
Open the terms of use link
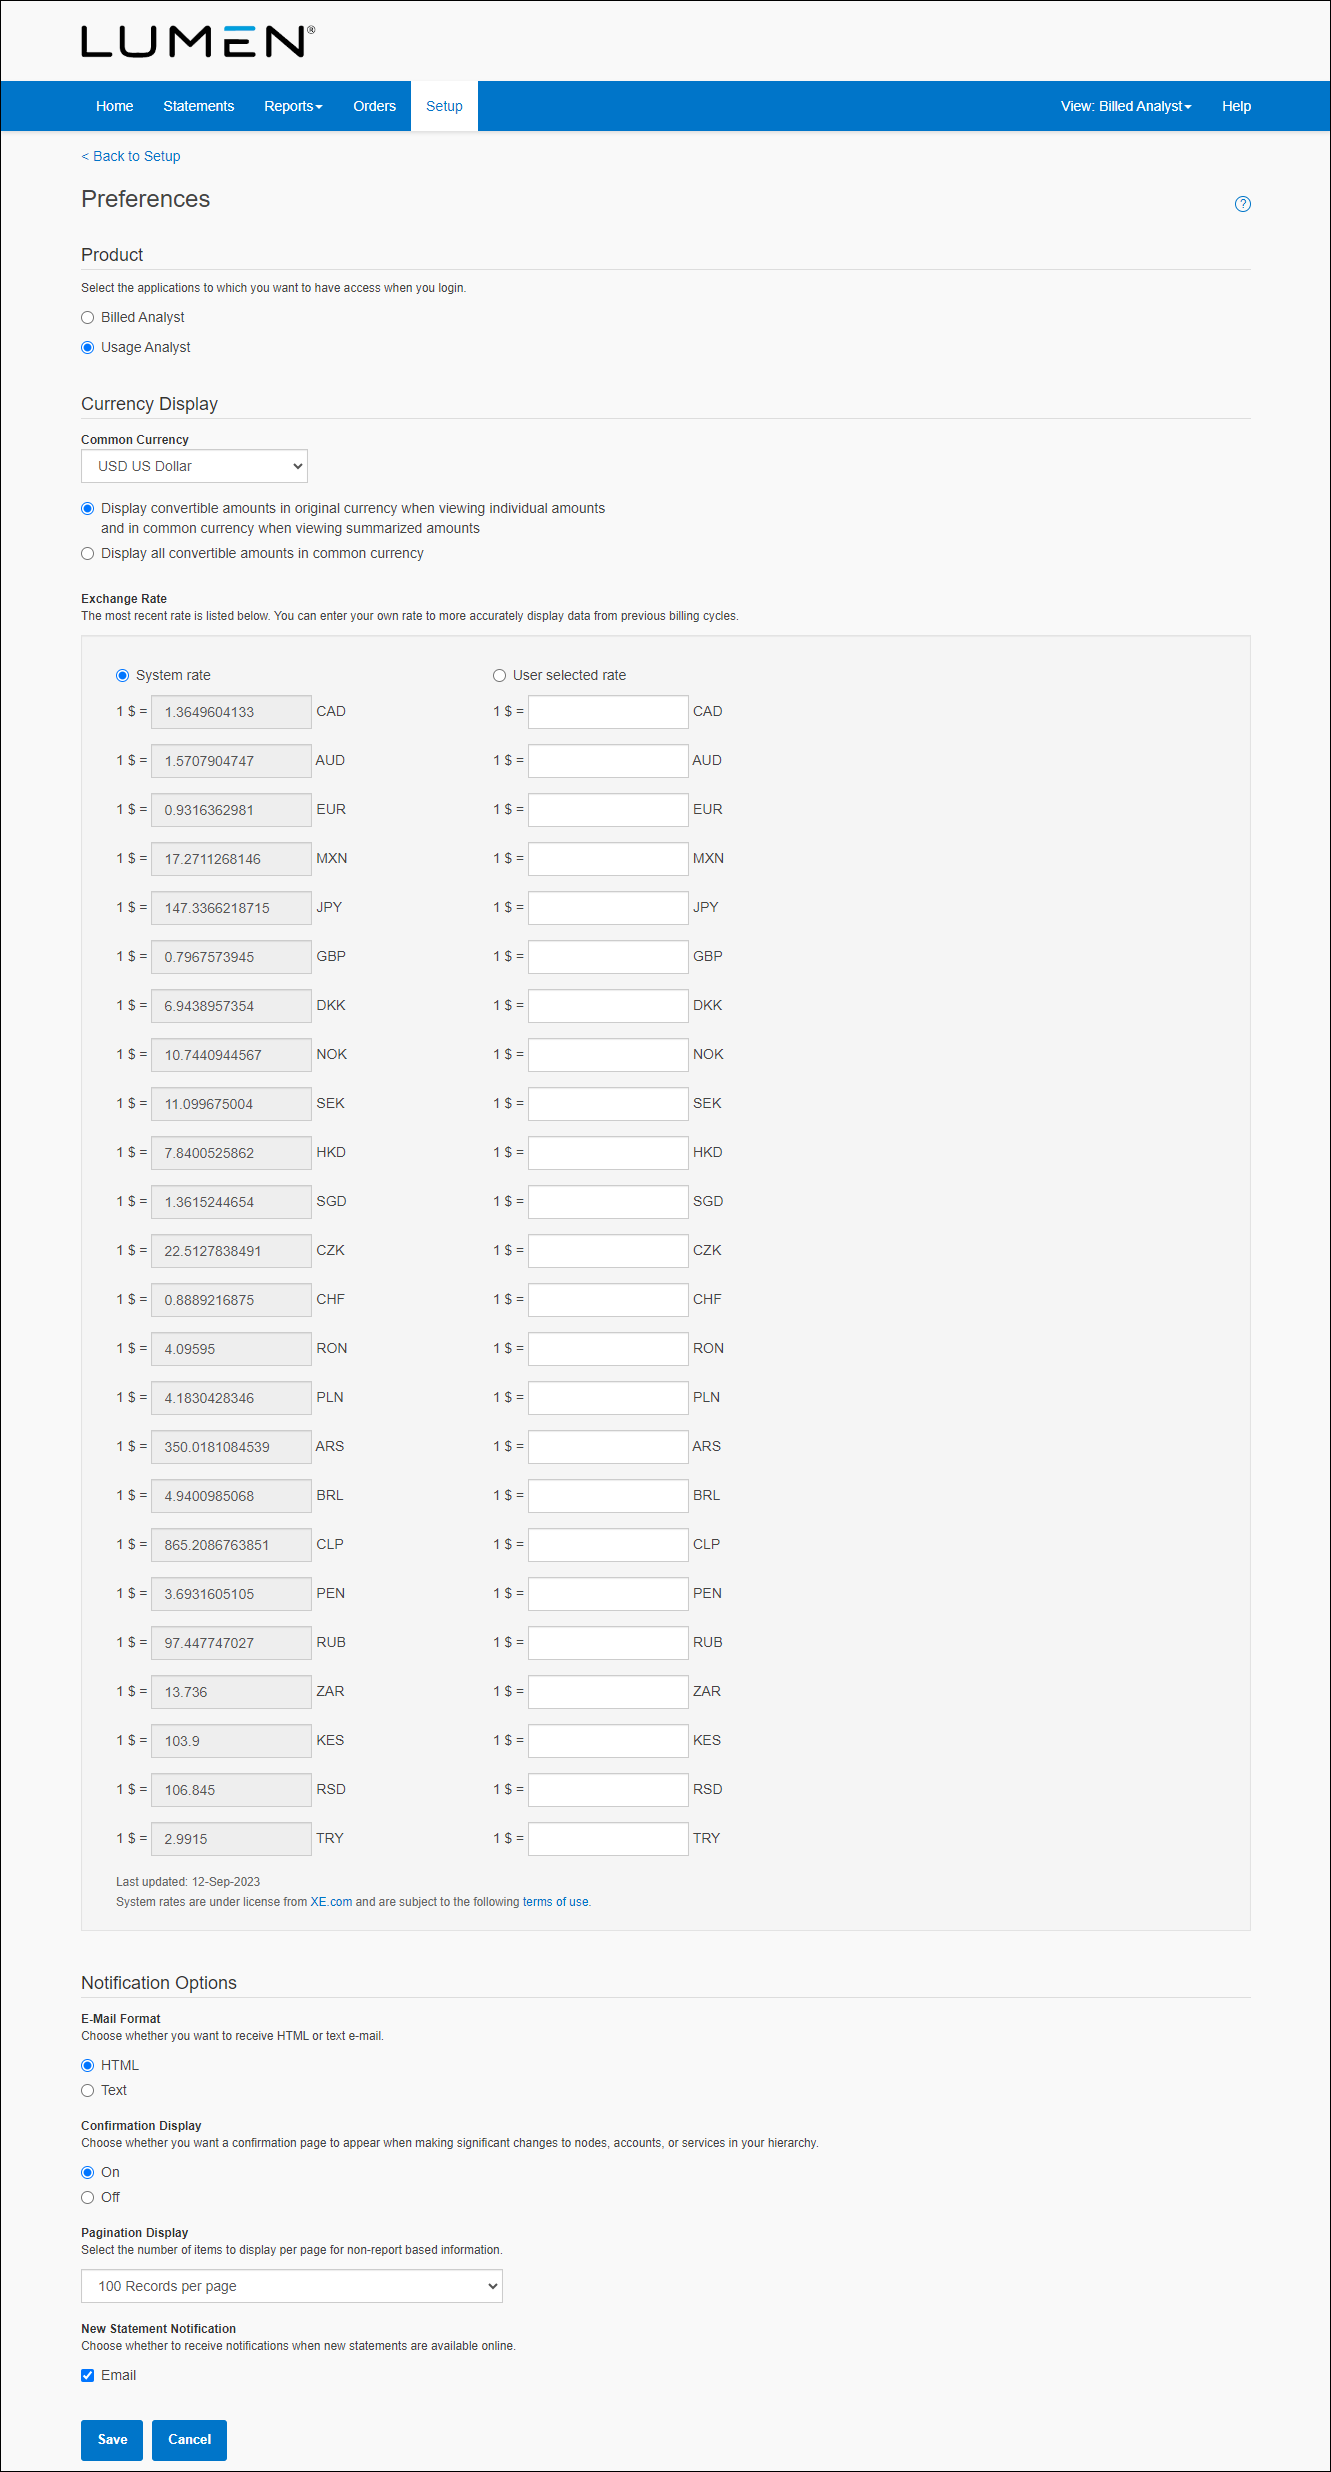tap(556, 1902)
